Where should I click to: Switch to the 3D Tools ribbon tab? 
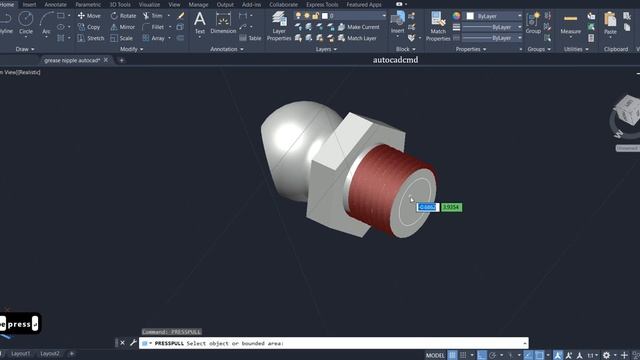tap(120, 4)
